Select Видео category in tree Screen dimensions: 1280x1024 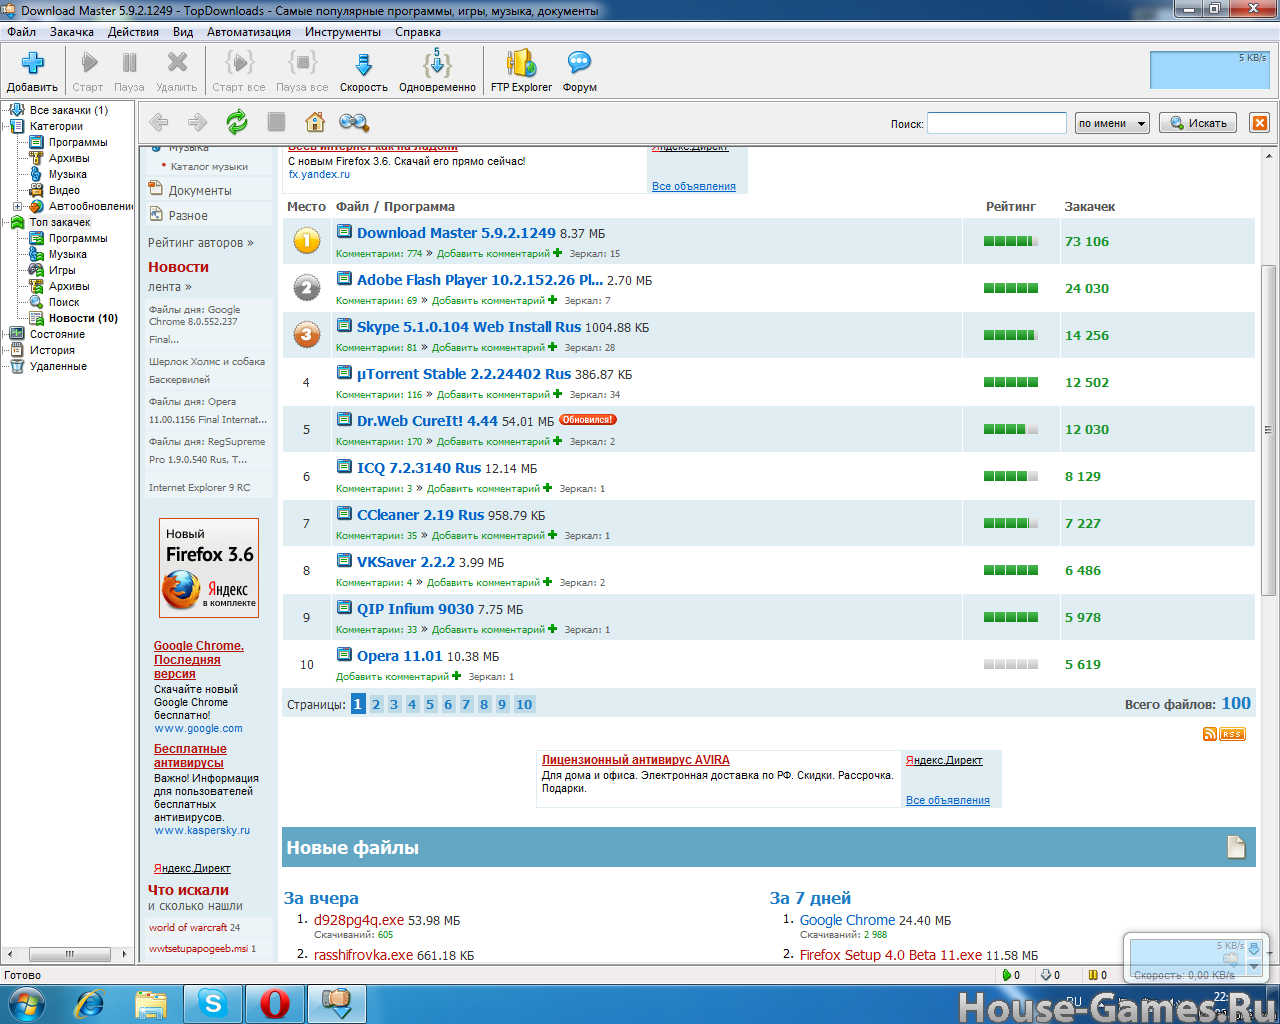64,190
